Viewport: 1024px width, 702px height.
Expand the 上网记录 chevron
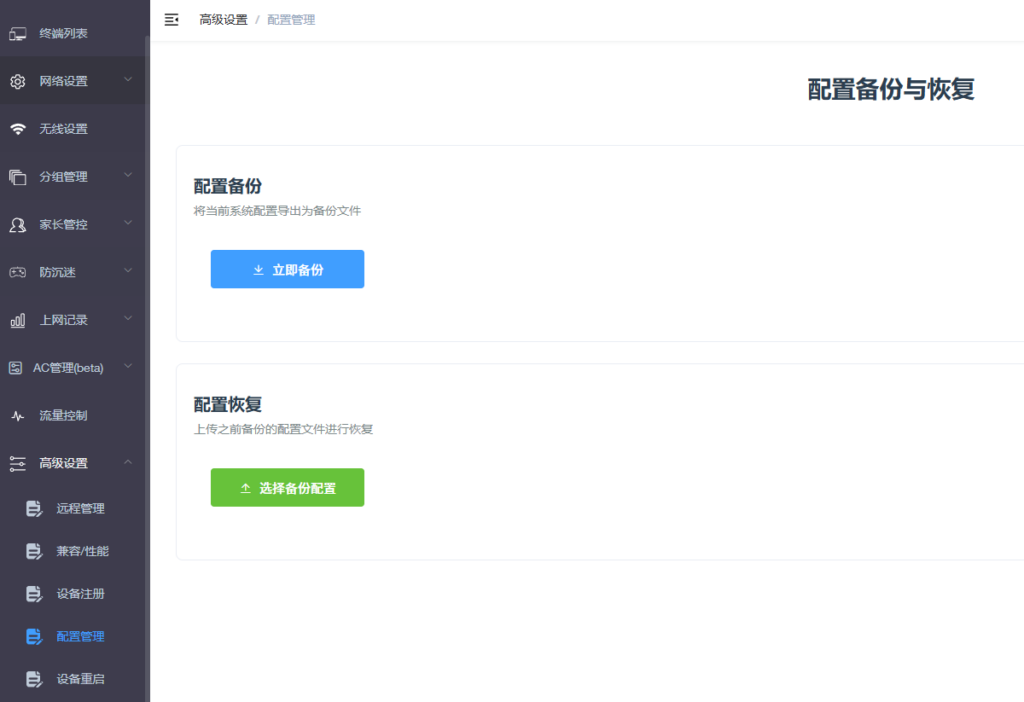point(128,319)
